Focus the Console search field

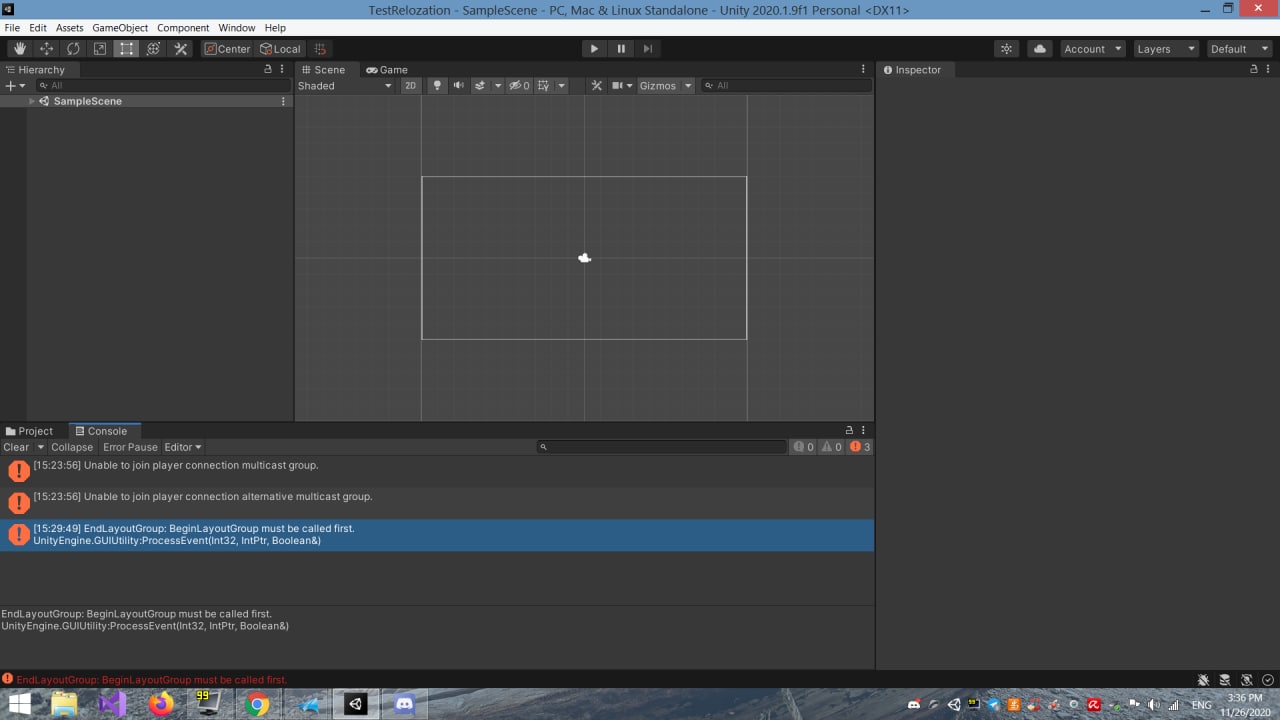click(663, 447)
